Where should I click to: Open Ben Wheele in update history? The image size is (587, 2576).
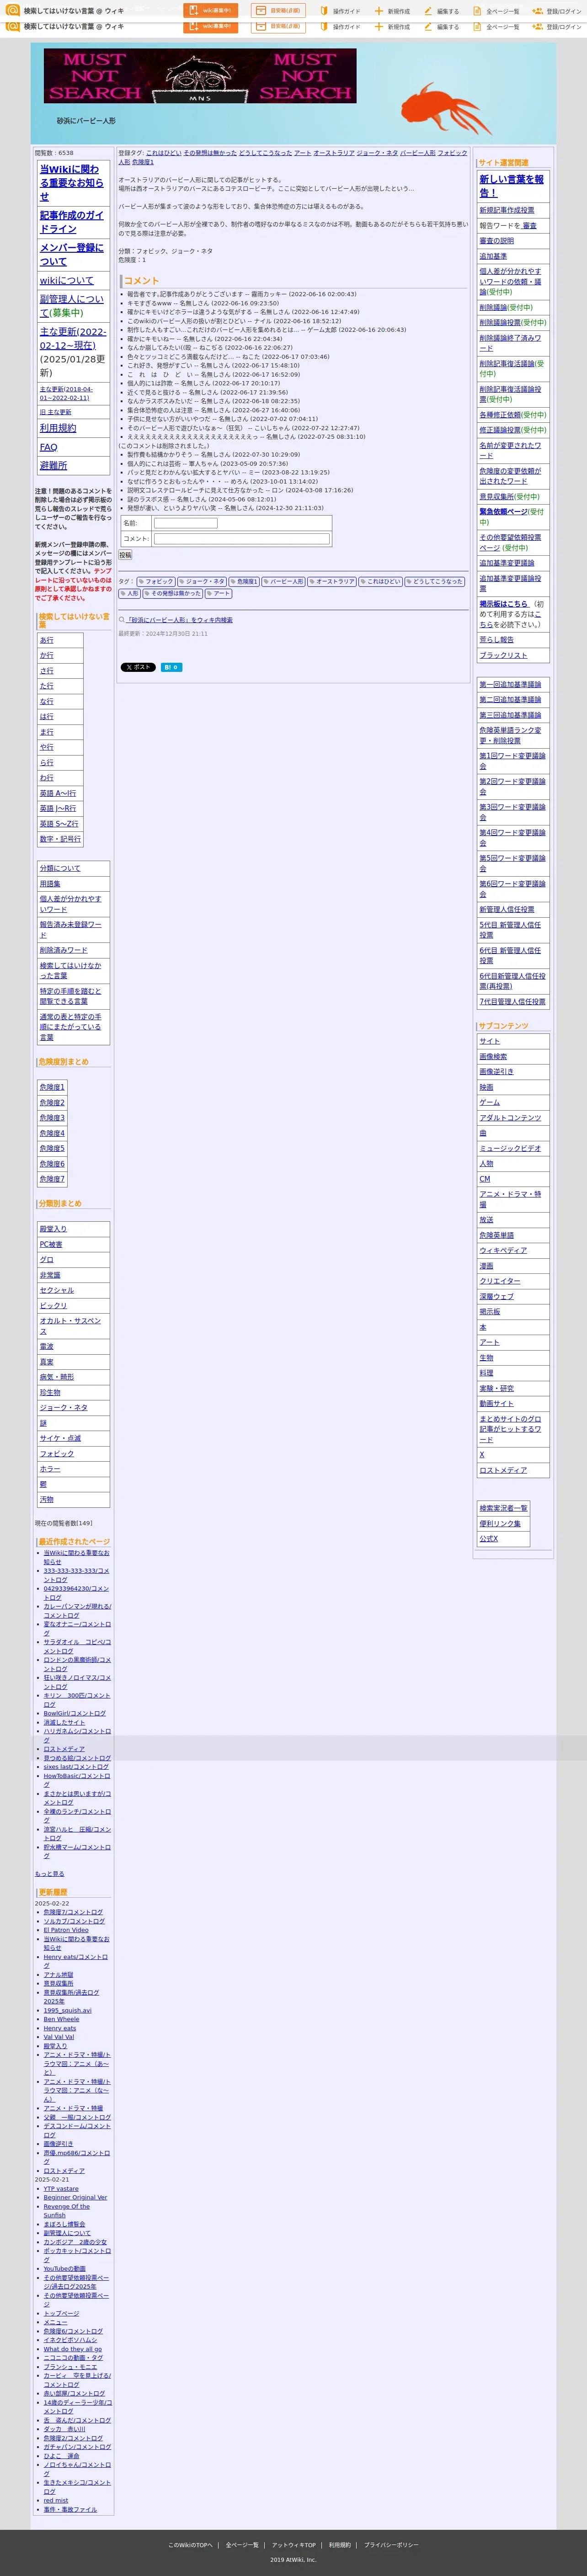click(62, 2019)
